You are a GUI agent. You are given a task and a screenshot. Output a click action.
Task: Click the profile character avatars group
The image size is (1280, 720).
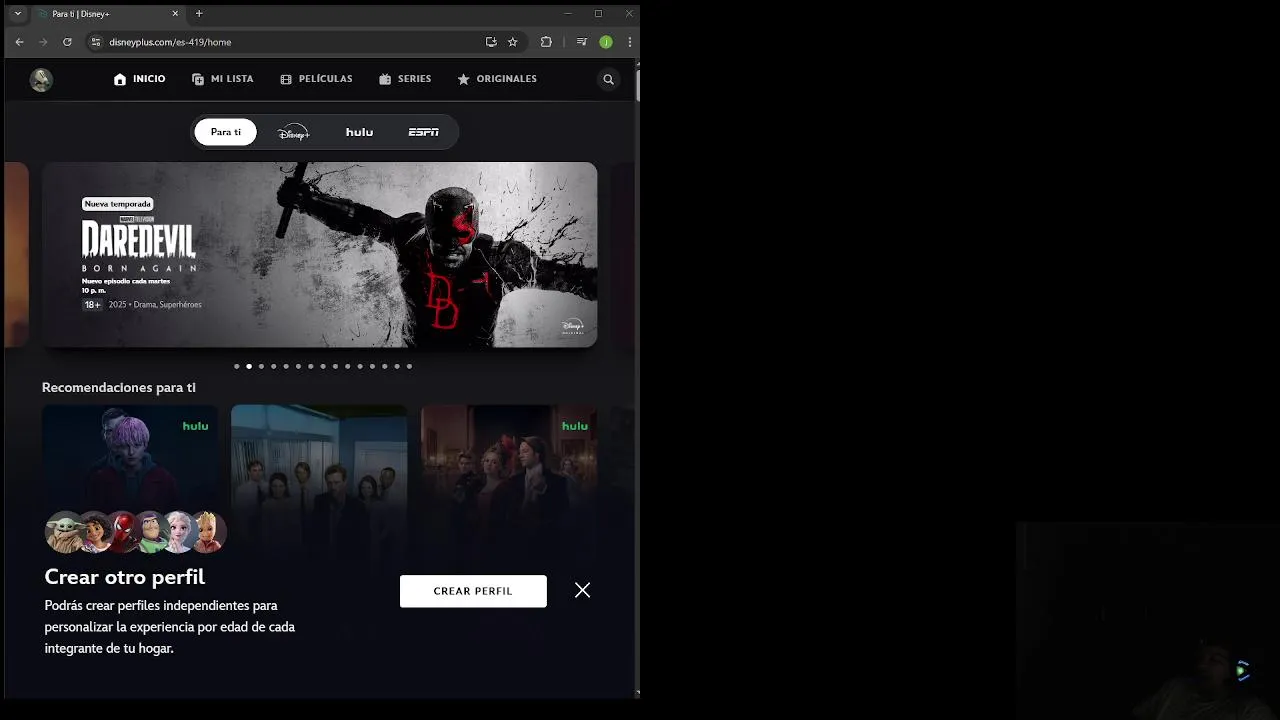click(x=136, y=532)
